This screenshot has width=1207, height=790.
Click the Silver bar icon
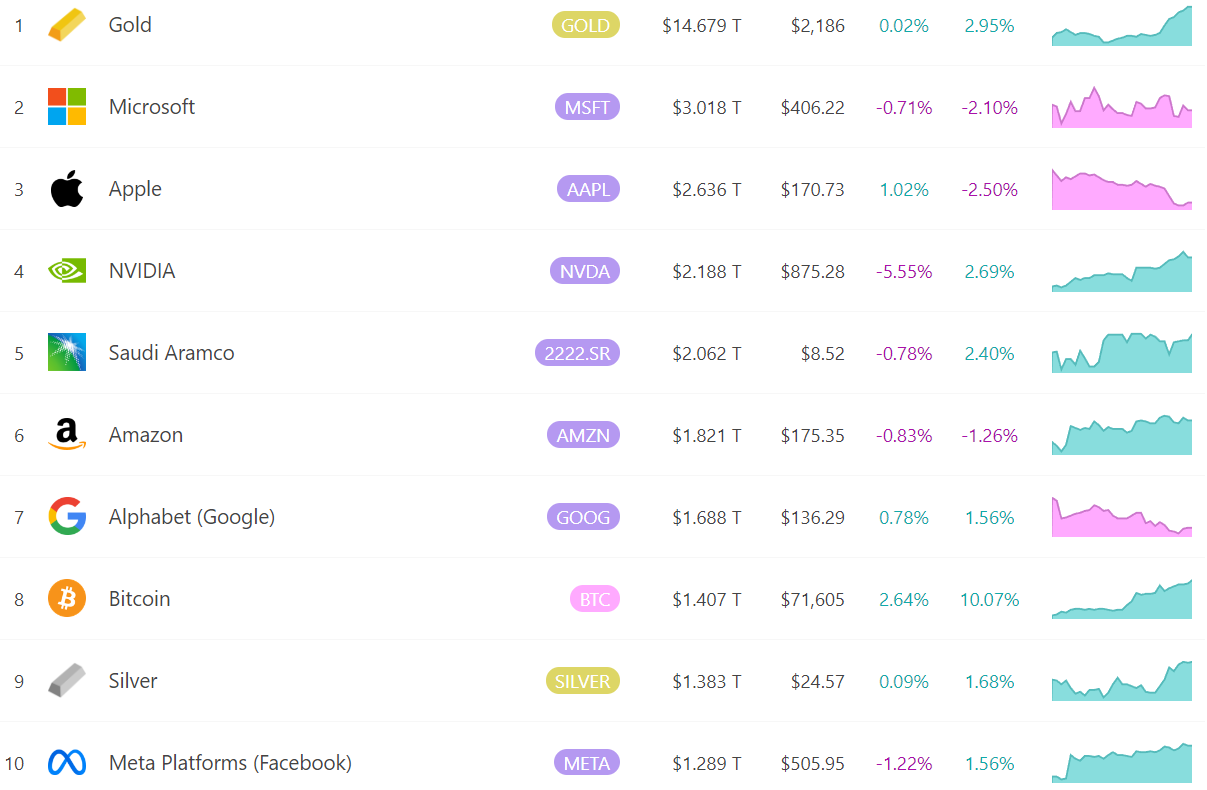pos(67,681)
